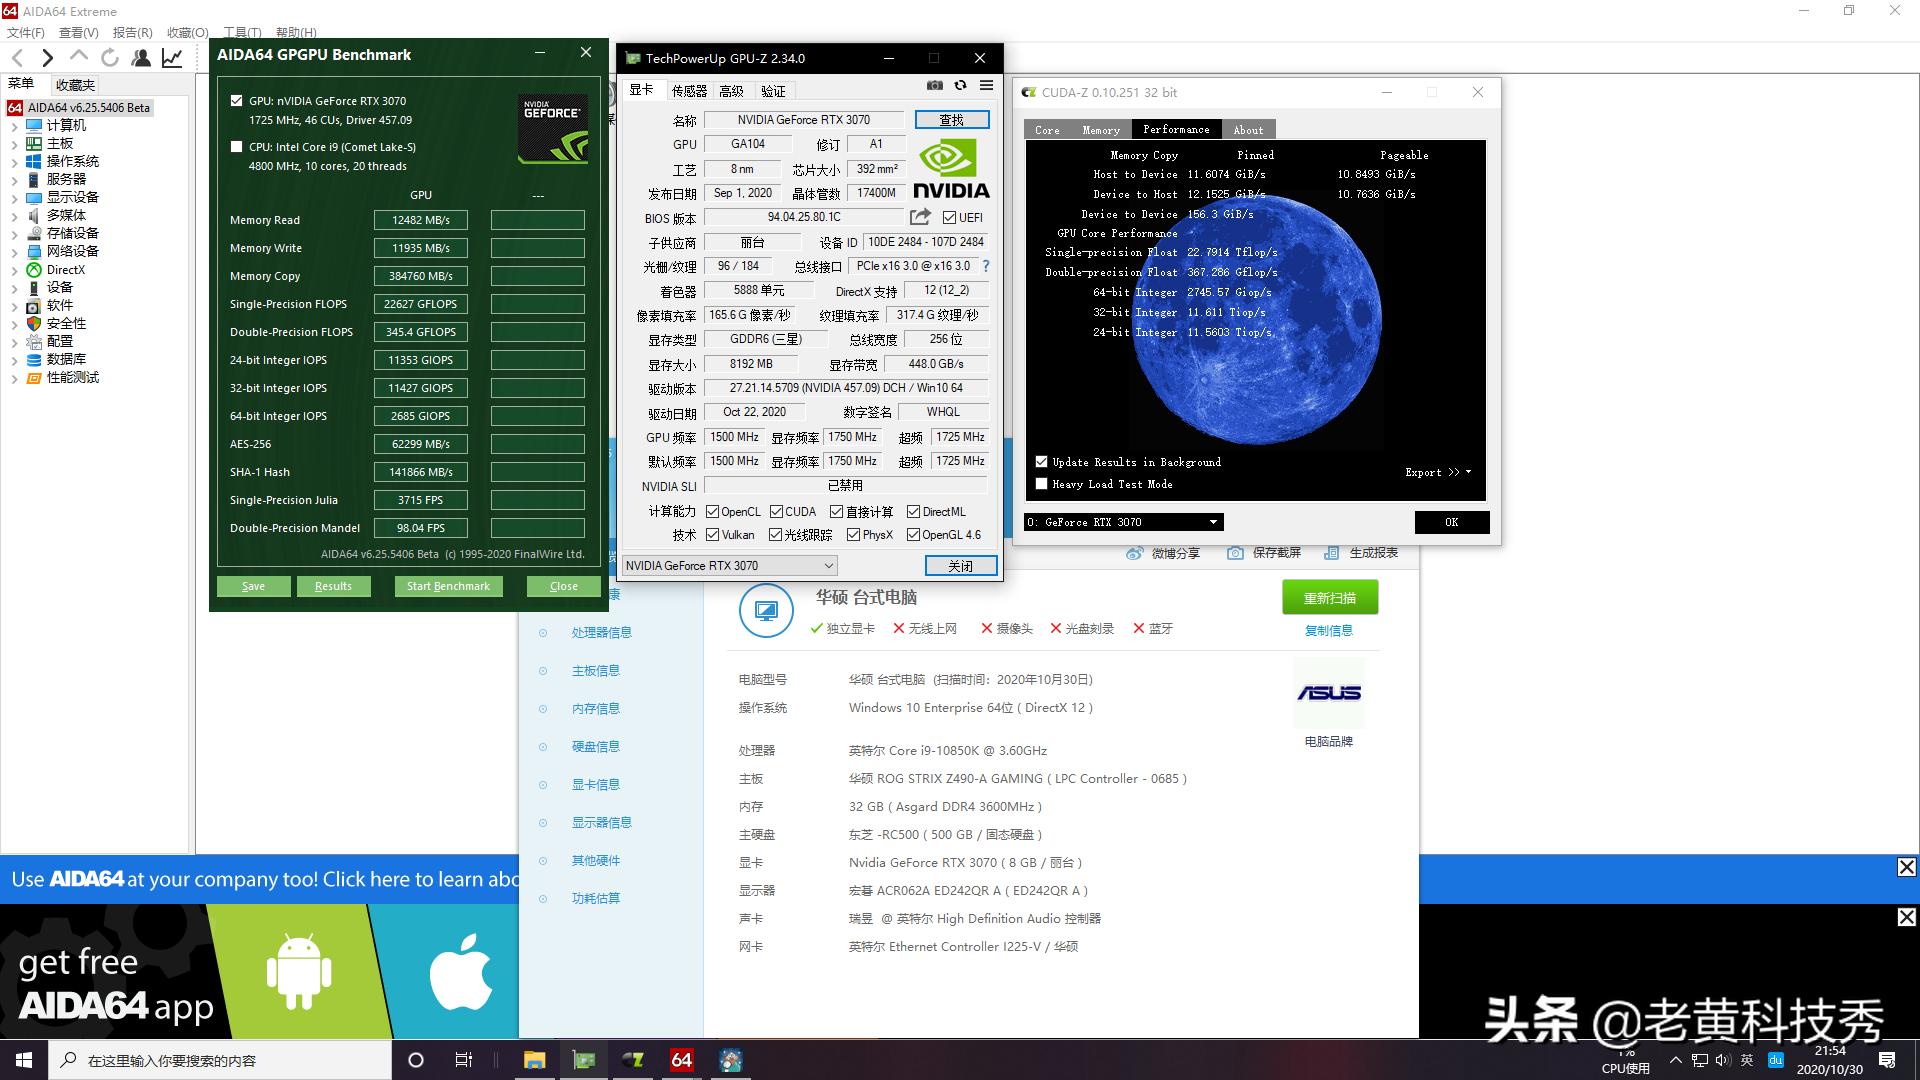Open AIDA64's user account icon

coord(140,57)
